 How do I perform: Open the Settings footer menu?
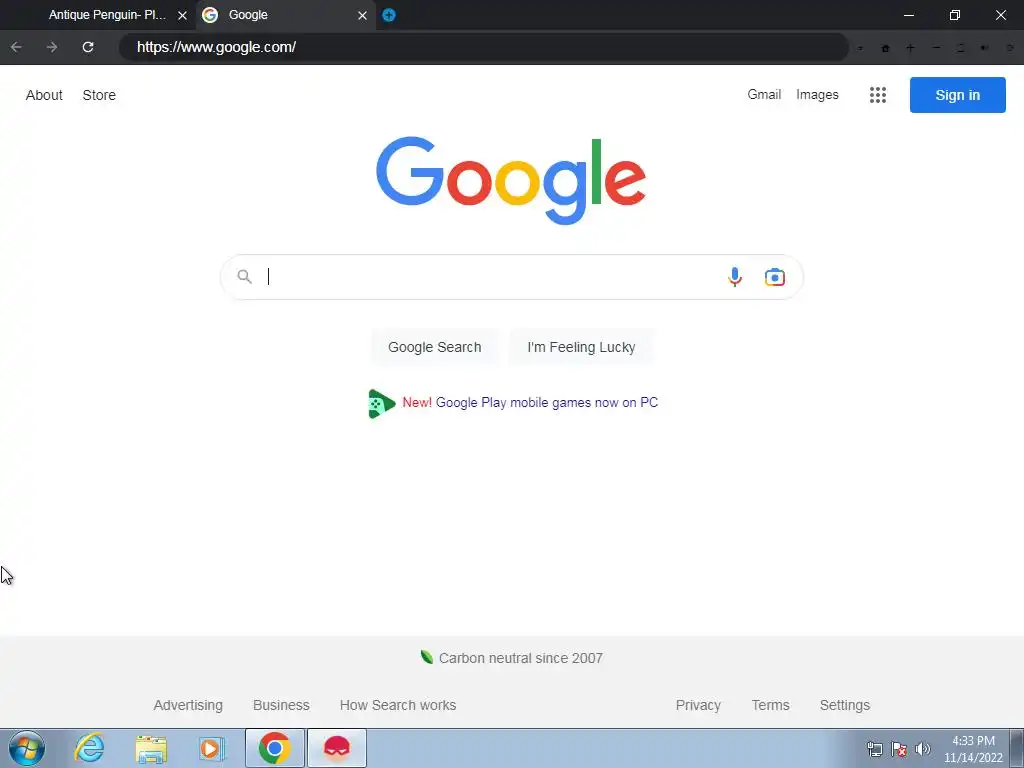(844, 705)
